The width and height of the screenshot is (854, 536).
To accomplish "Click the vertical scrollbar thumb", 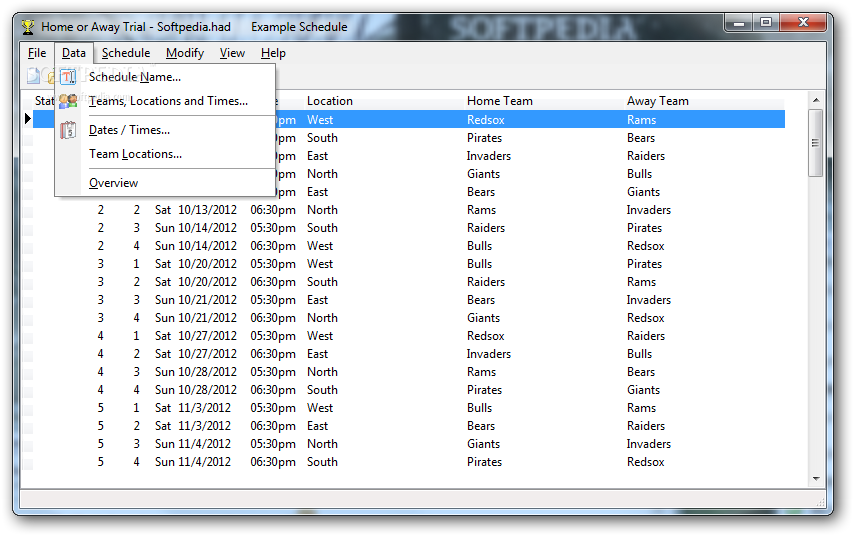I will tap(816, 143).
